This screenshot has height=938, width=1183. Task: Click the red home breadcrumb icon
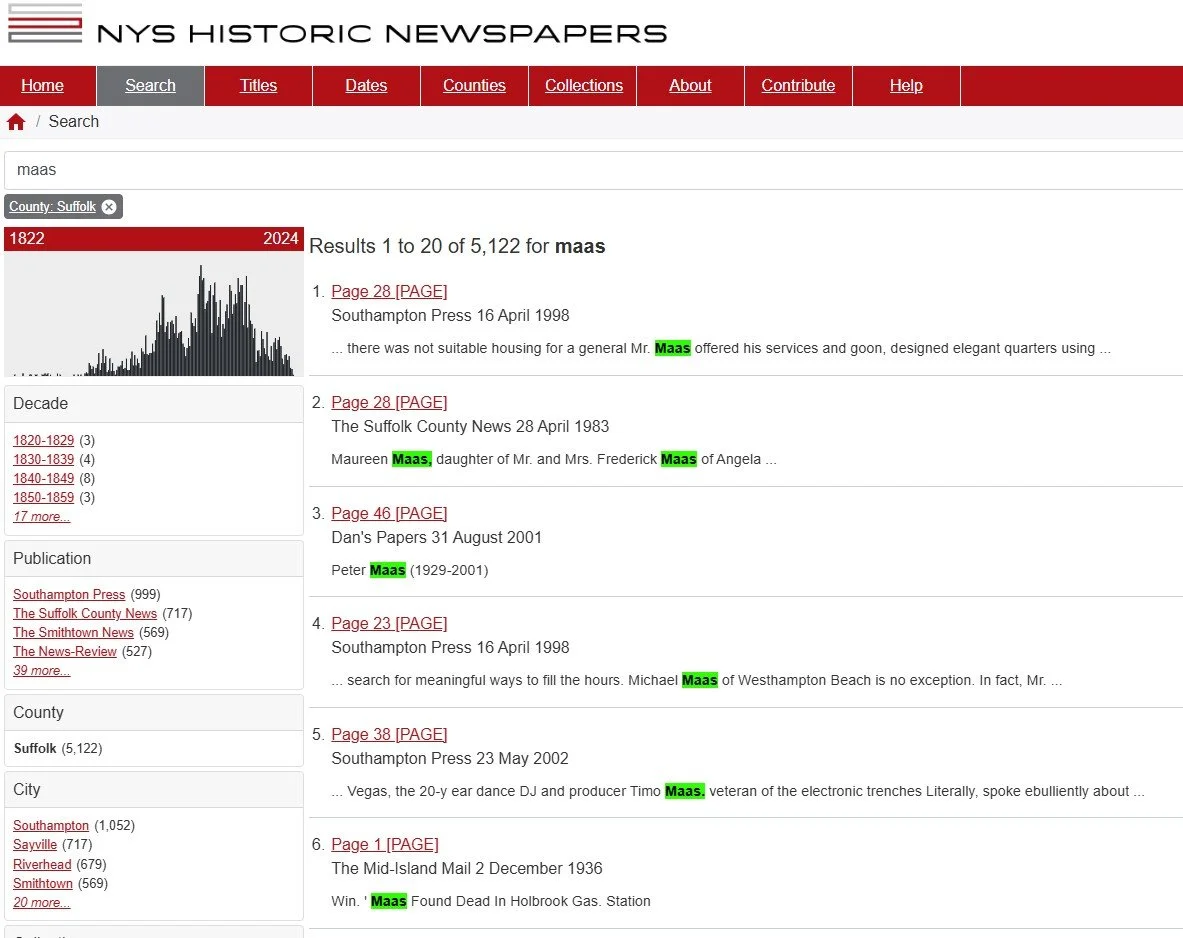[16, 122]
